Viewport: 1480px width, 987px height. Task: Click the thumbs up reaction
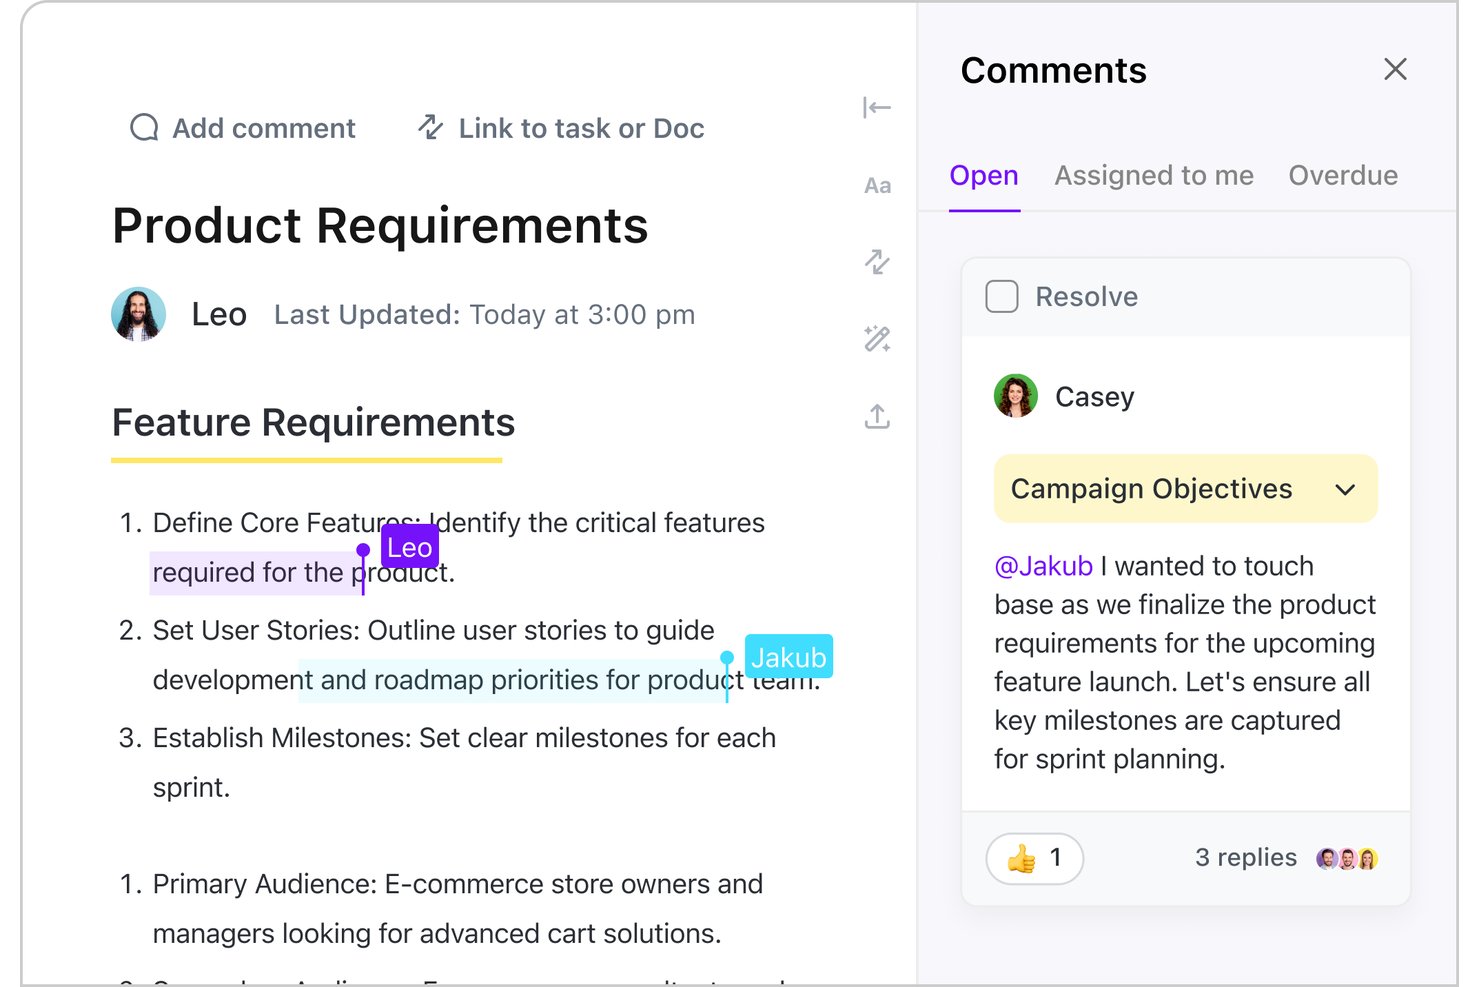[x=1034, y=858]
